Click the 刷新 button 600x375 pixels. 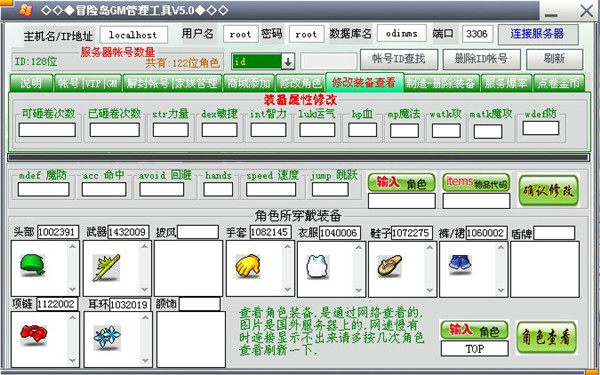tap(554, 59)
